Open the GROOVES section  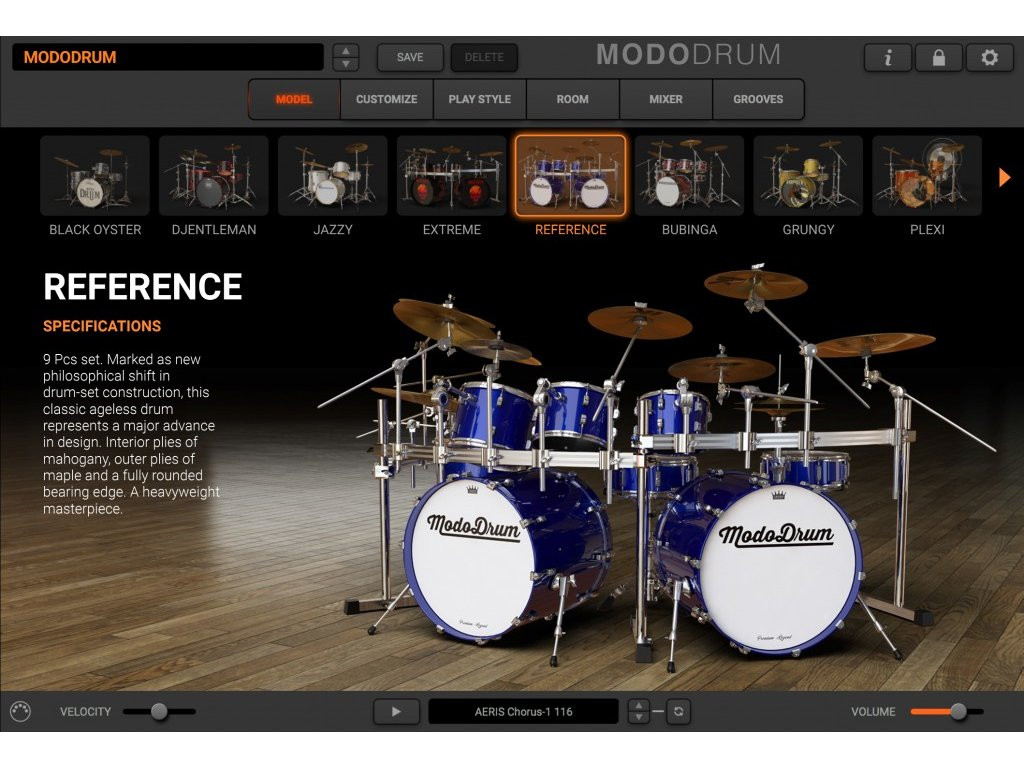758,99
